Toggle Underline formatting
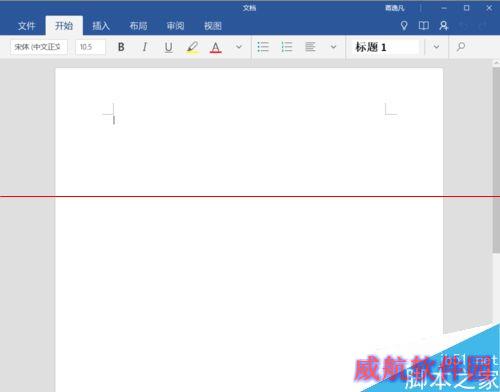Screen dimensions: 500x392 pos(169,47)
